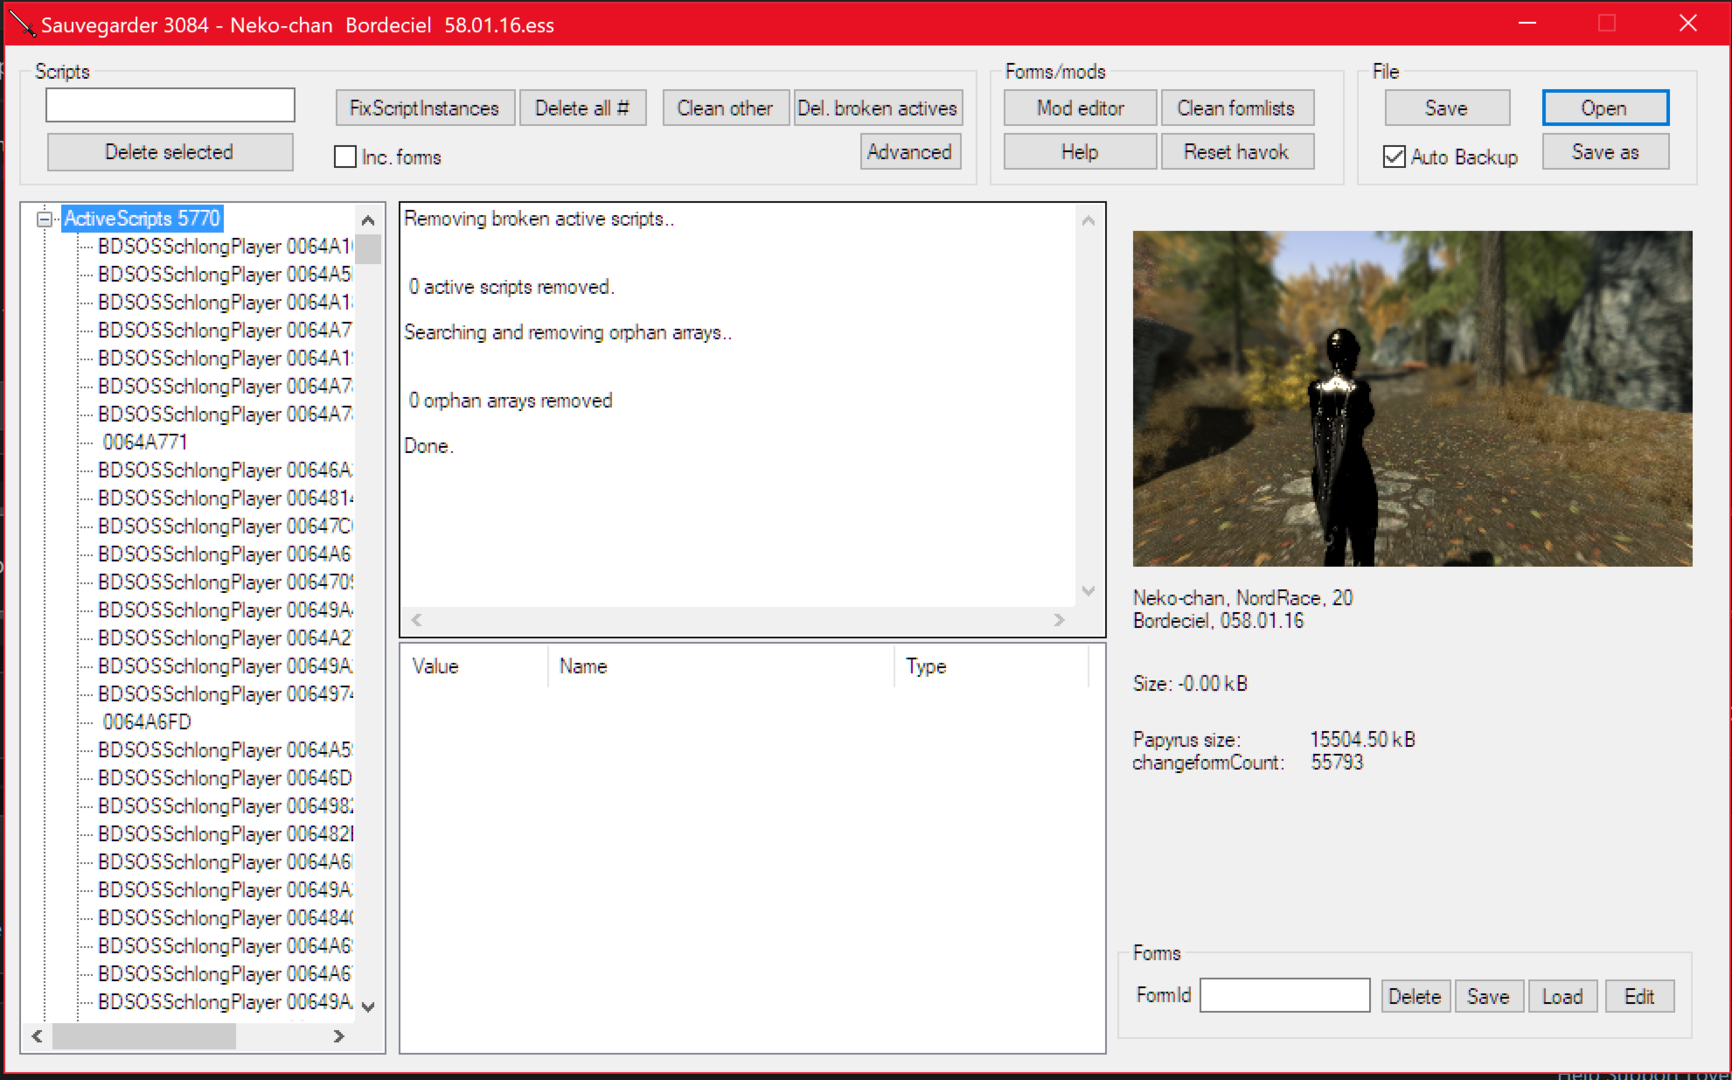Click the Save as button
This screenshot has width=1732, height=1080.
(1605, 152)
